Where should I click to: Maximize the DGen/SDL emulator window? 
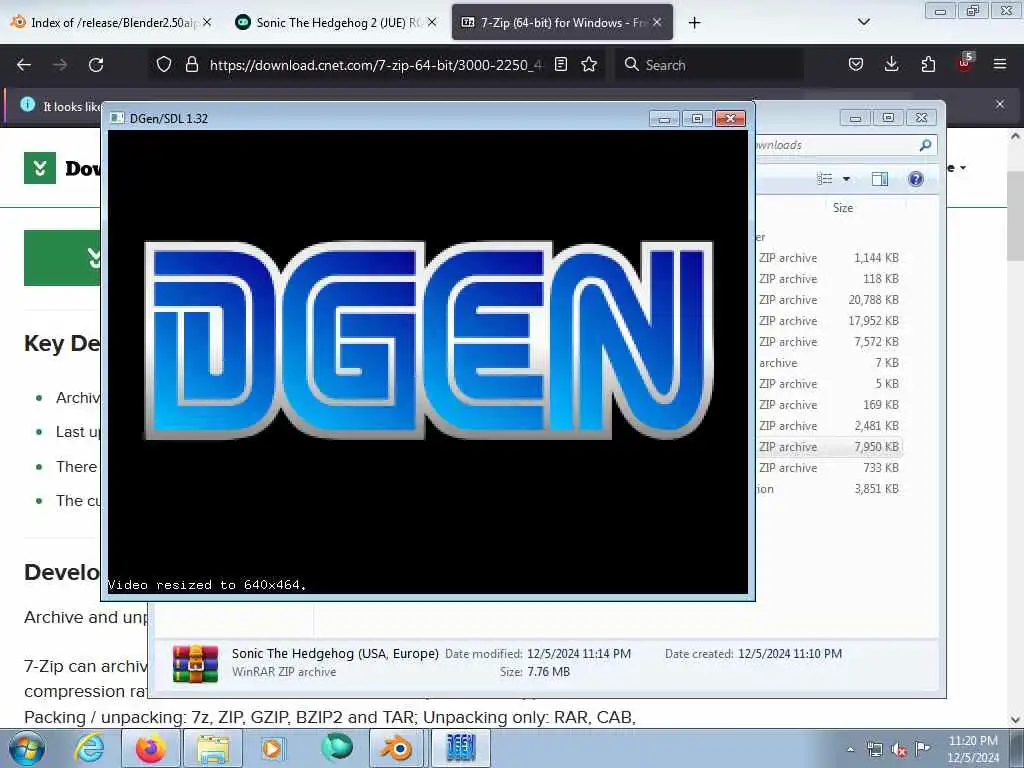click(697, 118)
